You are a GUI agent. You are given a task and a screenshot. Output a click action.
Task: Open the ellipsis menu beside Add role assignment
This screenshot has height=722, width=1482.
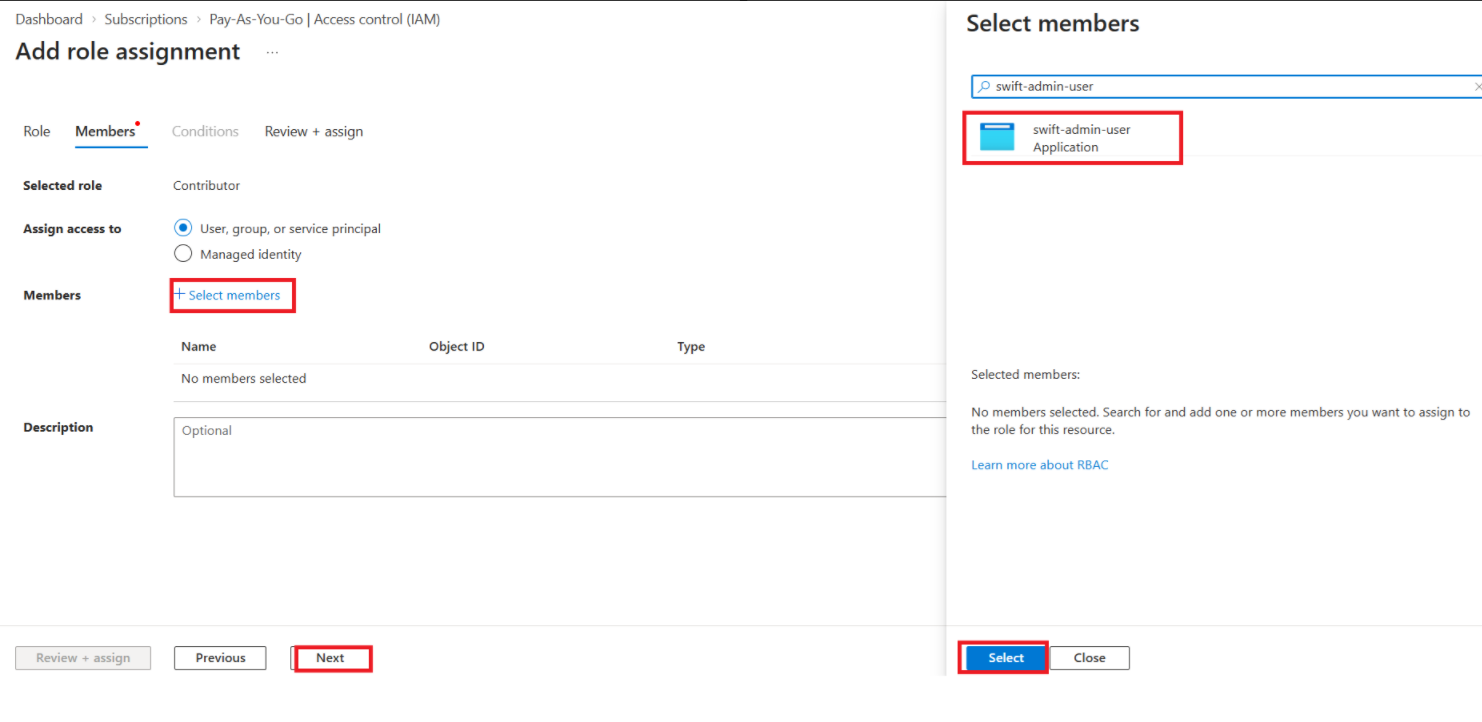click(272, 52)
